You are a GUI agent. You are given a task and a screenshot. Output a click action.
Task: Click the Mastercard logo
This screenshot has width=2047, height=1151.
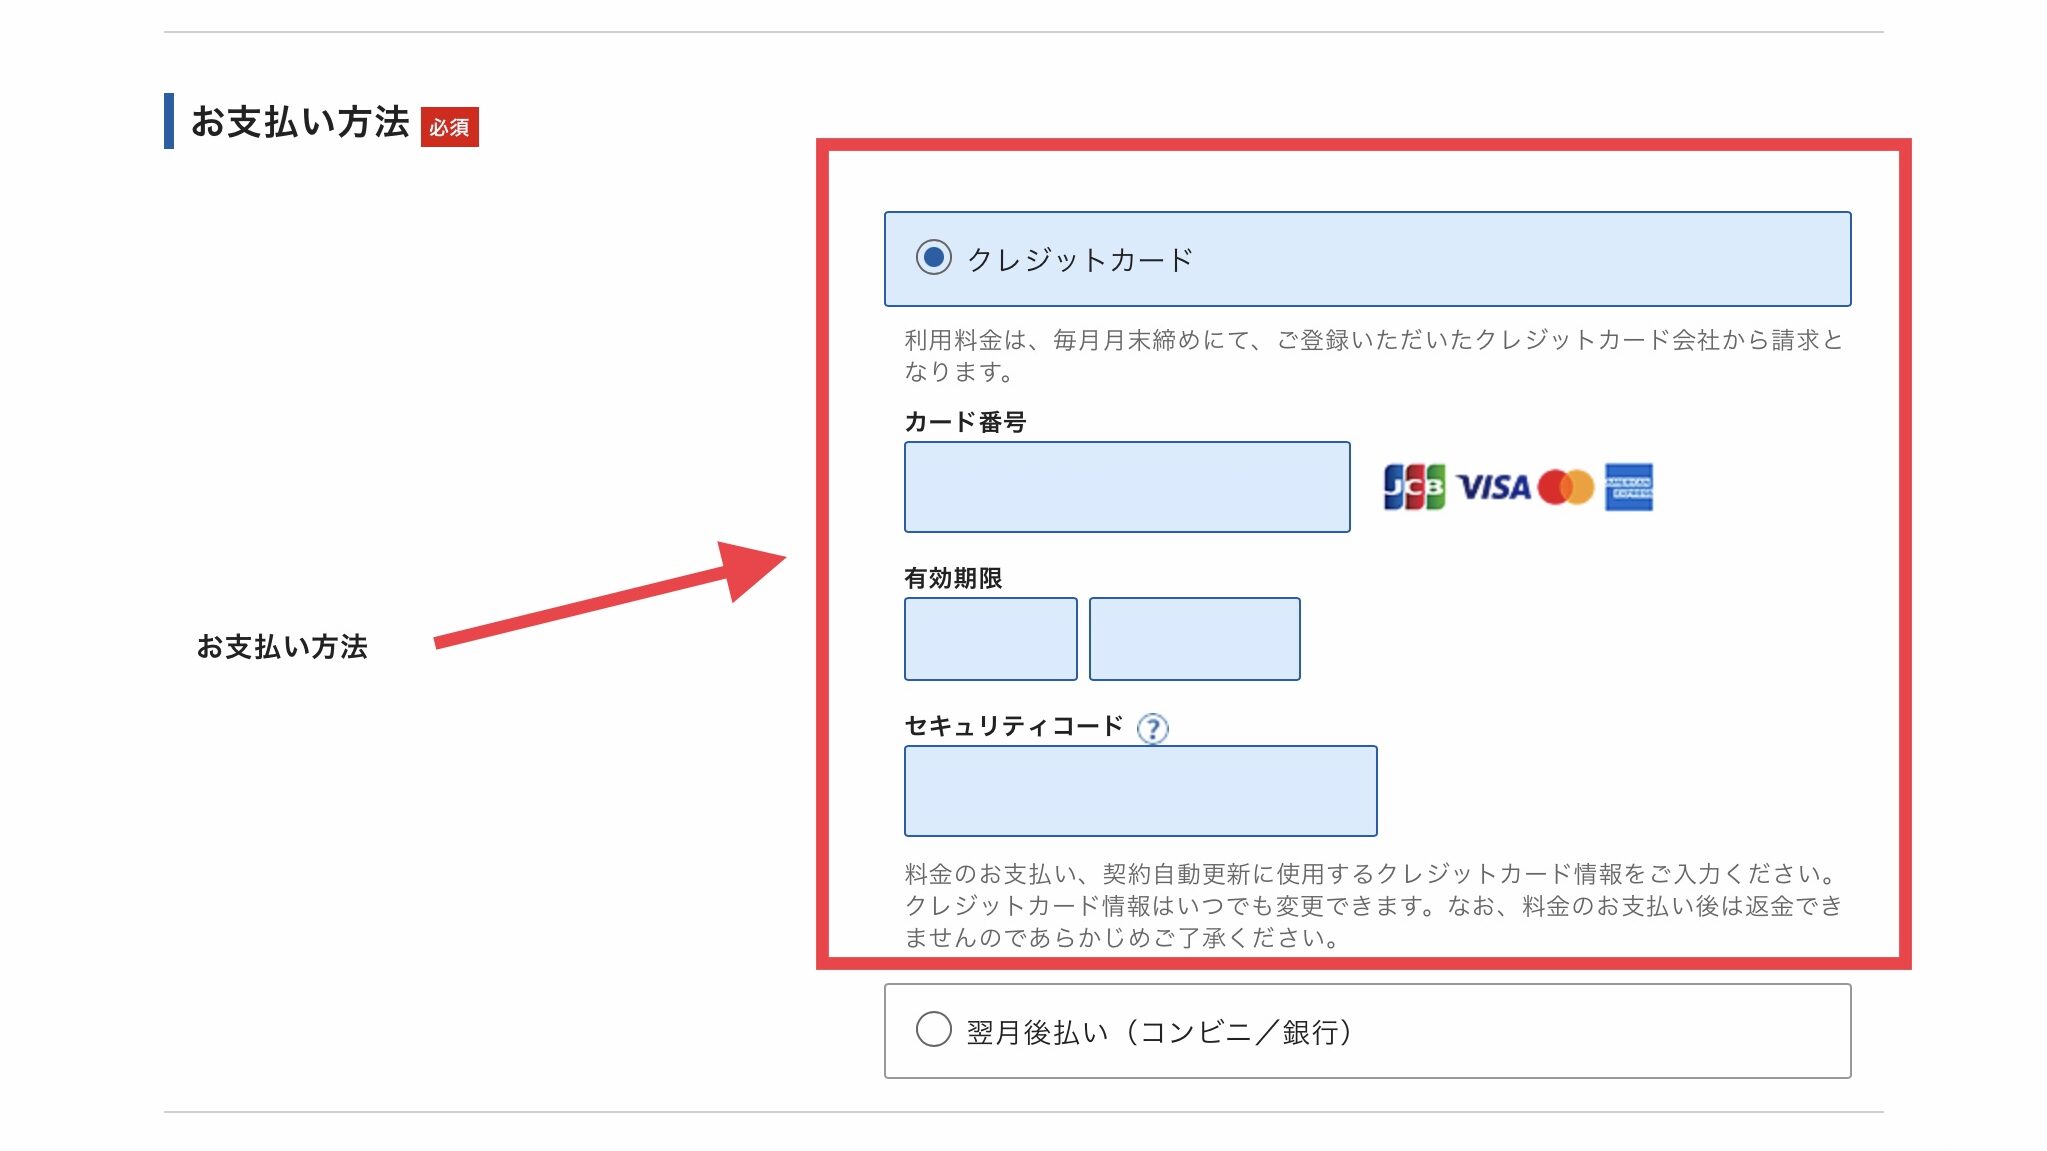point(1565,487)
